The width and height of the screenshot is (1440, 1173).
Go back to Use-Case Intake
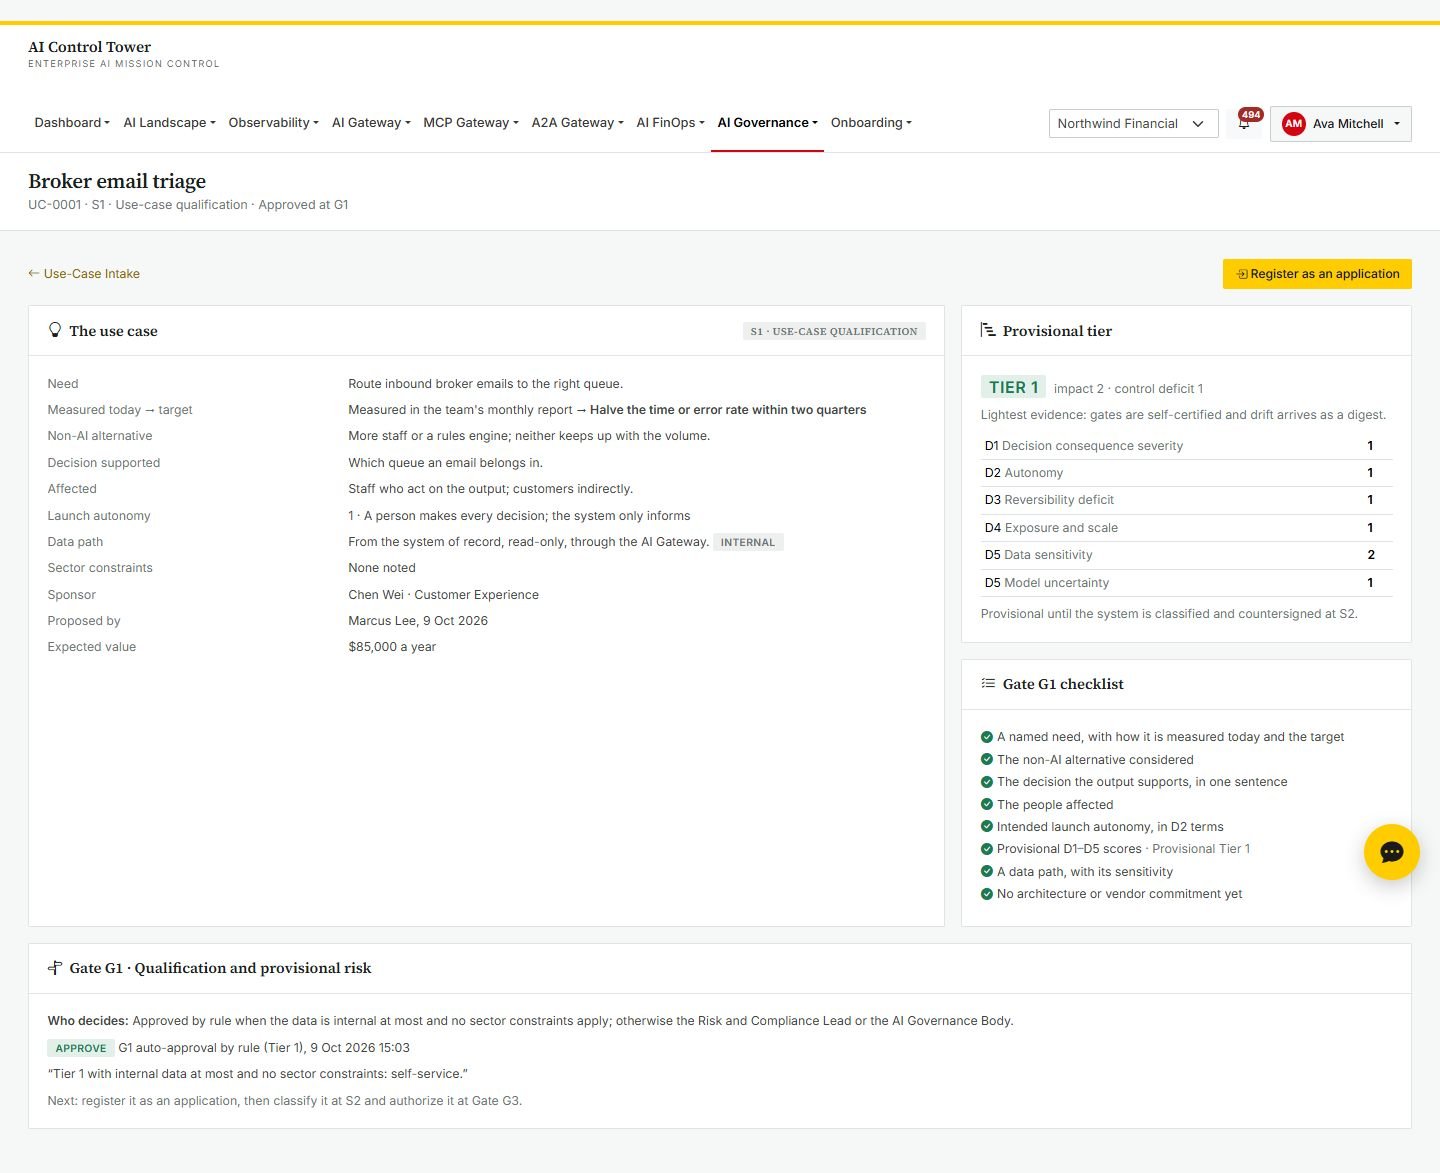click(x=84, y=274)
